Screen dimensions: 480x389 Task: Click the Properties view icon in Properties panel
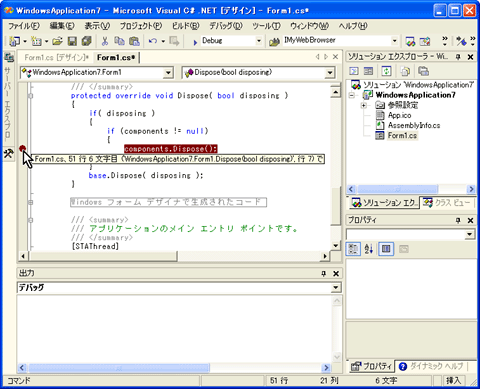point(386,249)
